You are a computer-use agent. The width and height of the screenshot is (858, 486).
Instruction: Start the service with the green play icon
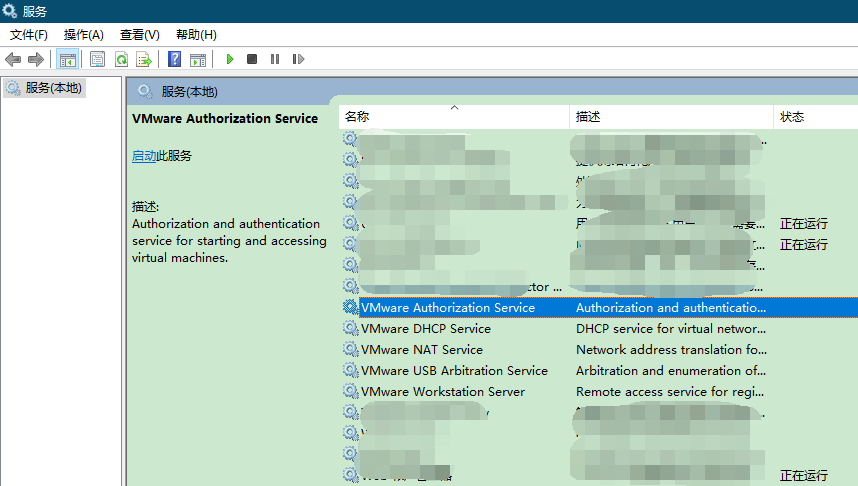coord(230,59)
